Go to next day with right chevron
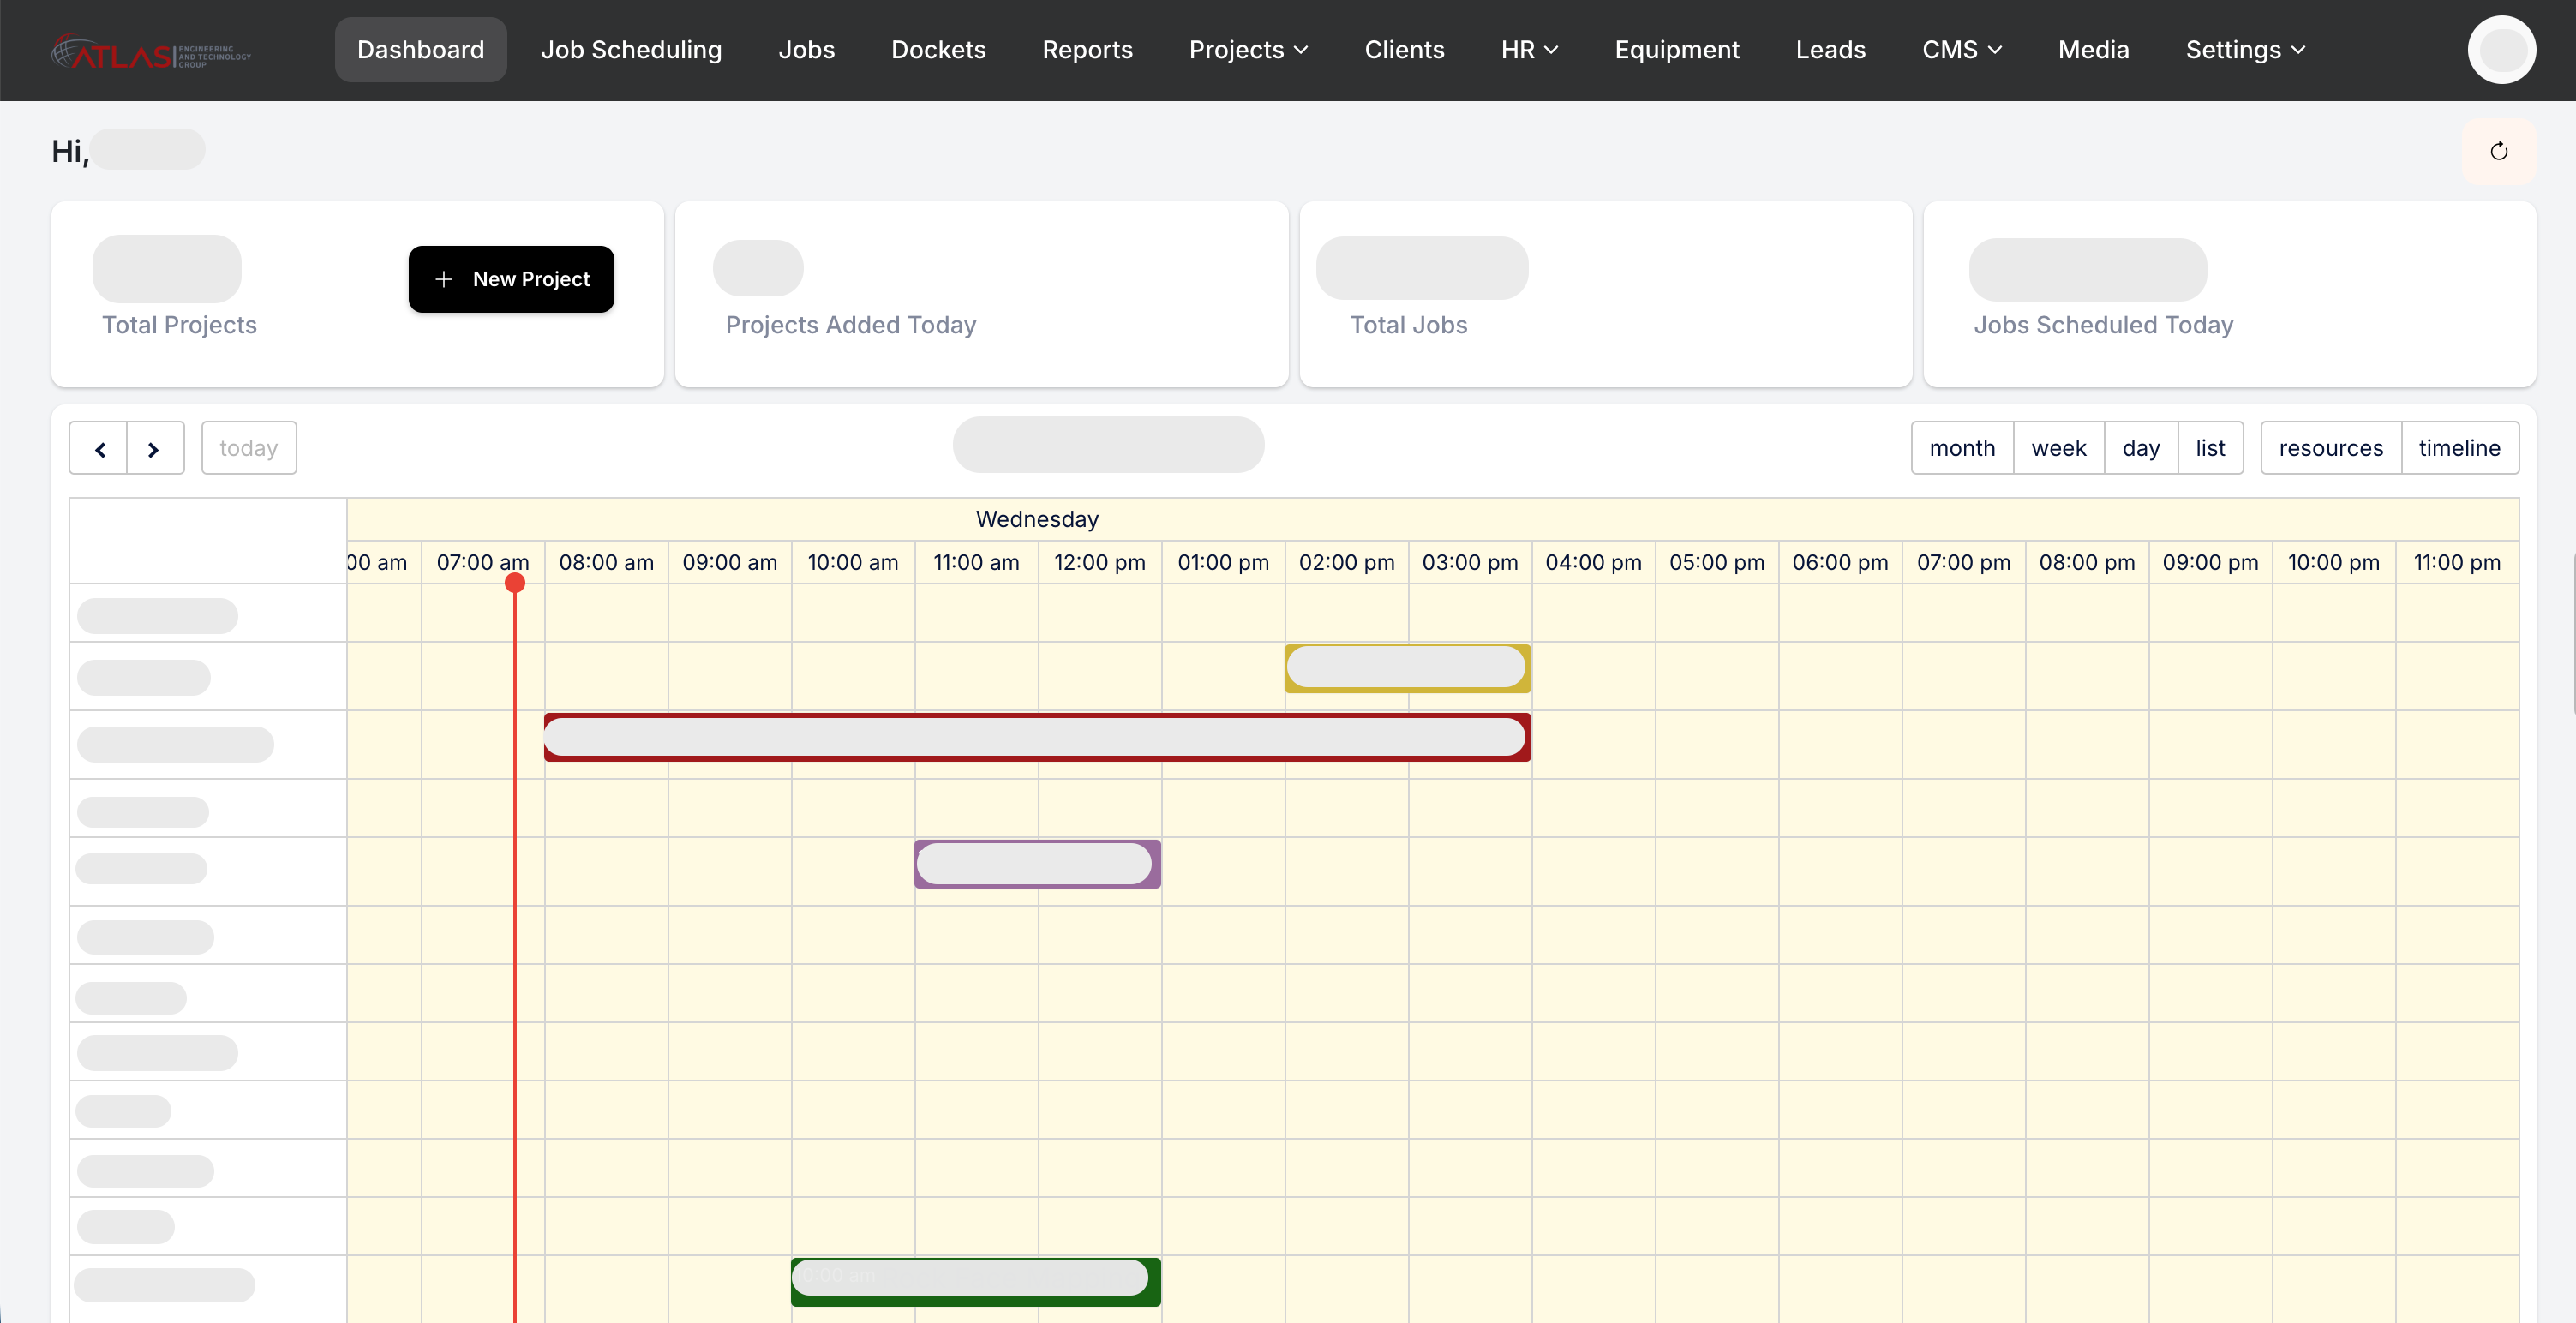 (x=154, y=449)
